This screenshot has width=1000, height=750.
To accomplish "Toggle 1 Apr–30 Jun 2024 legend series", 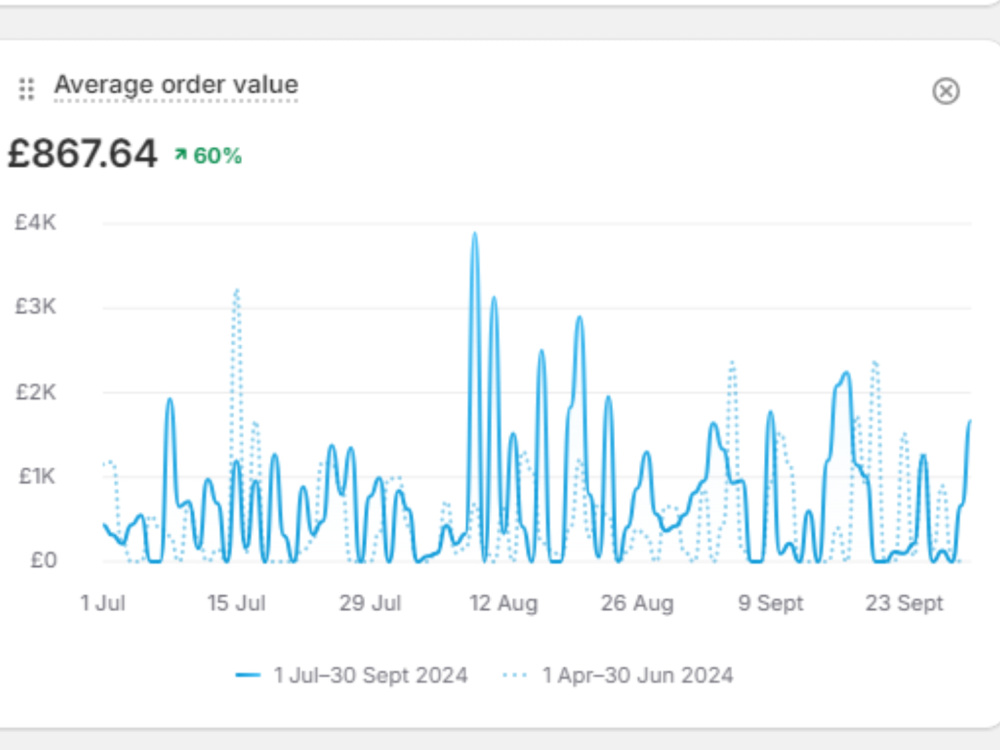I will click(617, 675).
